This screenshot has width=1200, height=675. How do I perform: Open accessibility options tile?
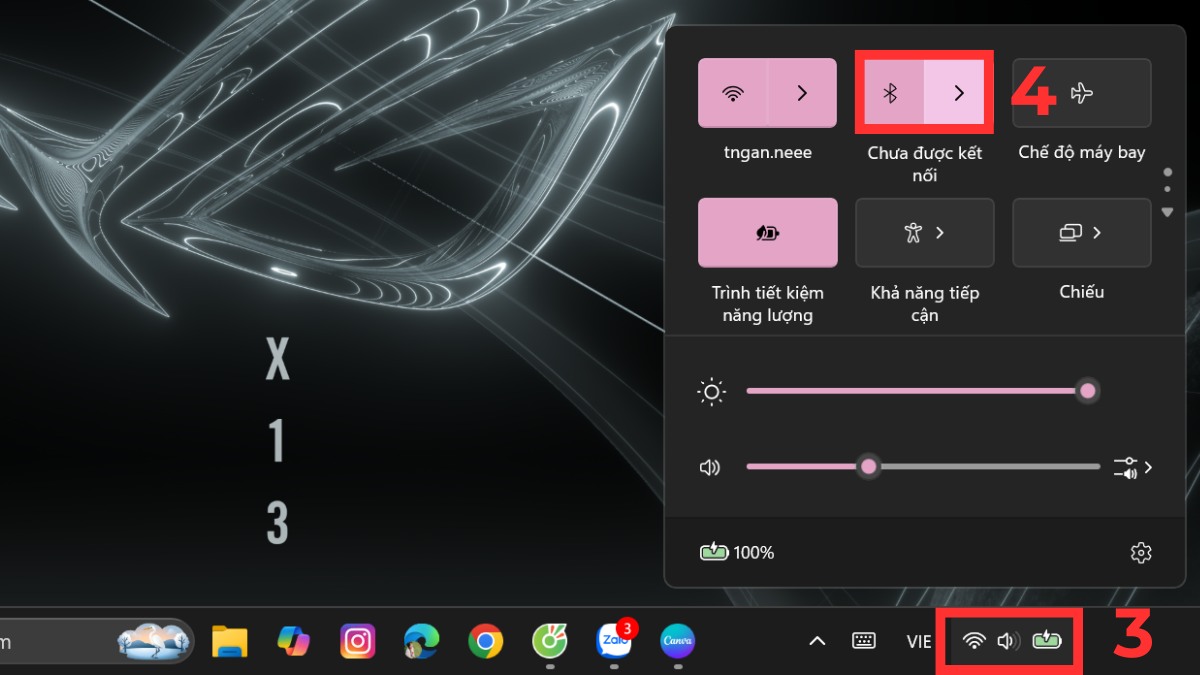pos(924,233)
